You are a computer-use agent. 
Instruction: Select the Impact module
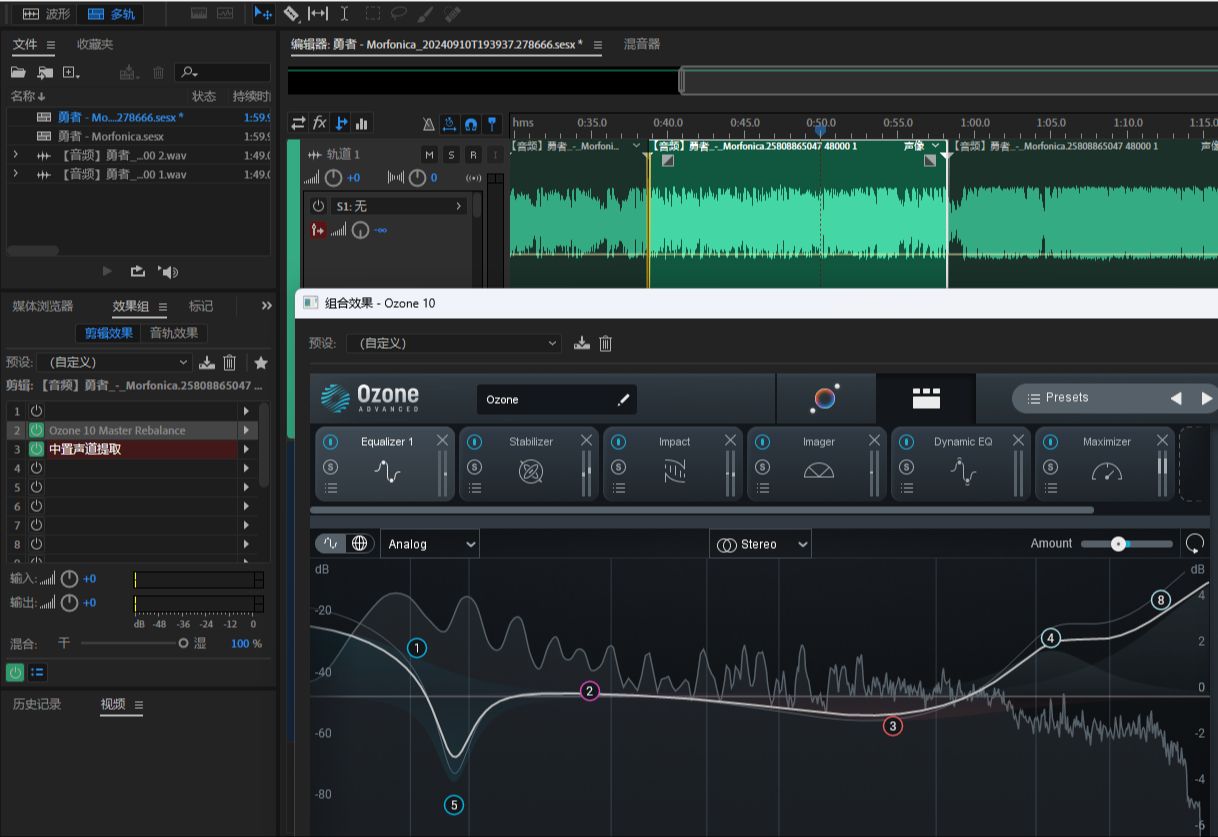pyautogui.click(x=675, y=464)
